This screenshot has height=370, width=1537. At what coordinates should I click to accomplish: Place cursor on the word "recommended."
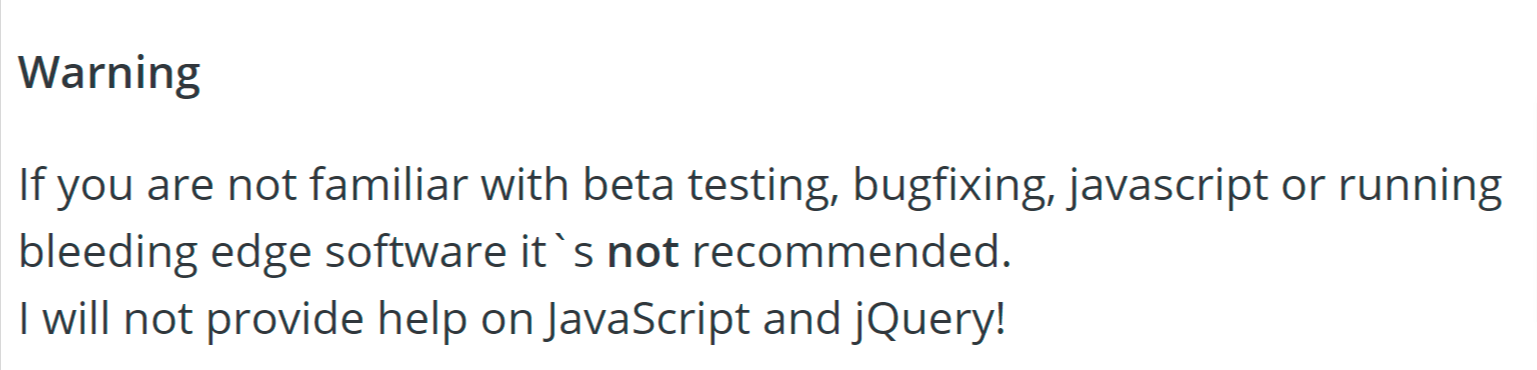[851, 255]
